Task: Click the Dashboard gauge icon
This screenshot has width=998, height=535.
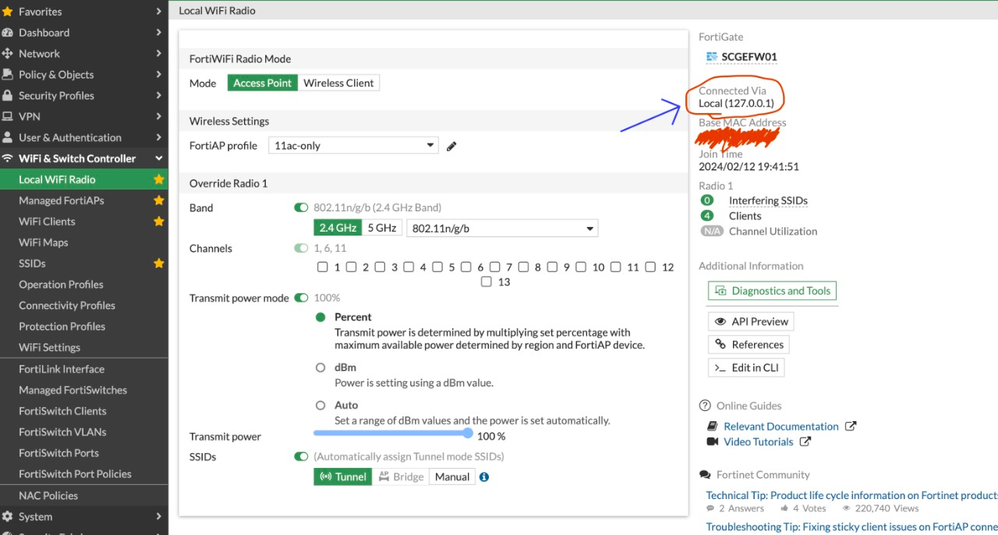Action: click(x=8, y=32)
